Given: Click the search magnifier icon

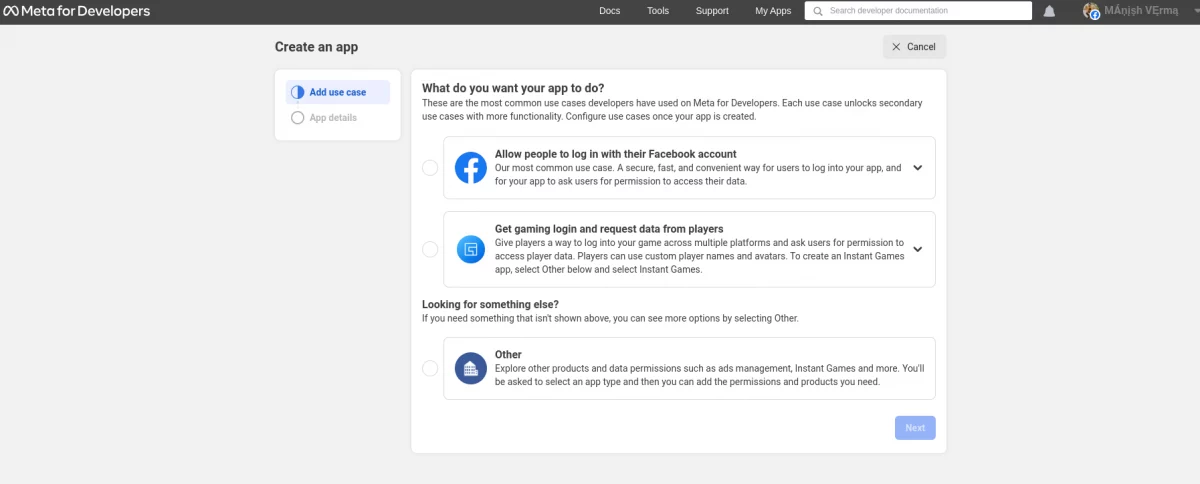Looking at the screenshot, I should tap(818, 11).
